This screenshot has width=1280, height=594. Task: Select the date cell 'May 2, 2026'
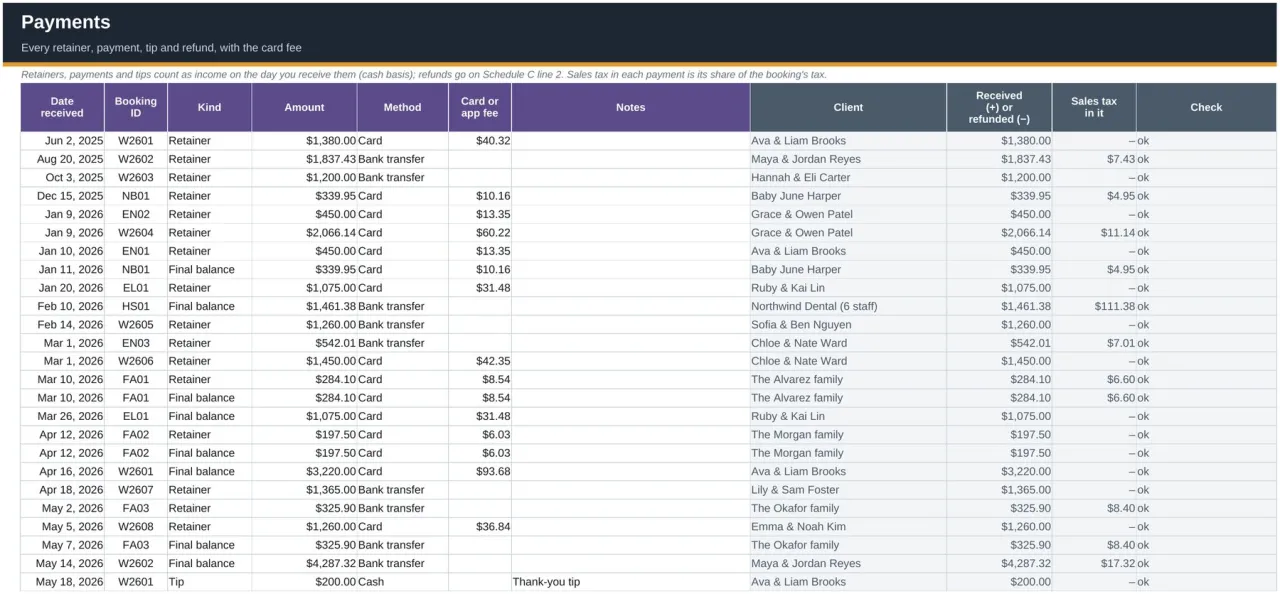[62, 508]
